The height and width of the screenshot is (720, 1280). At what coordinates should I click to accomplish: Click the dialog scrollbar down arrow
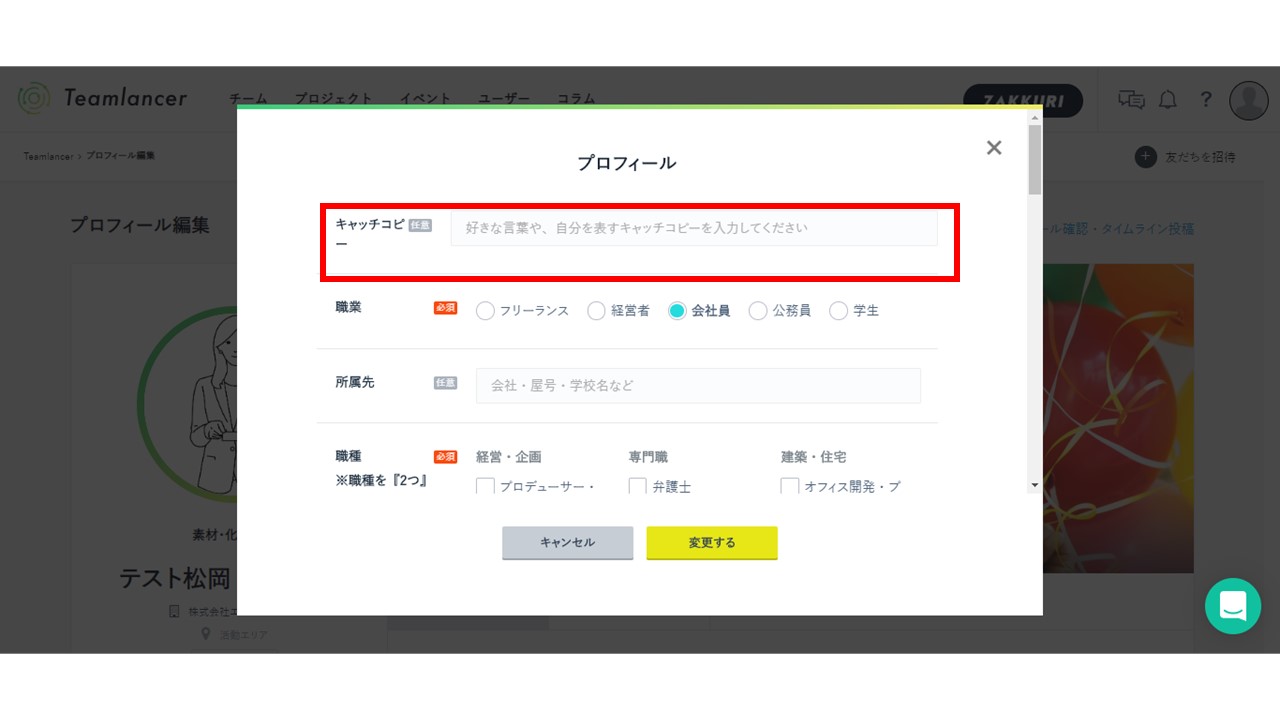[x=1035, y=485]
